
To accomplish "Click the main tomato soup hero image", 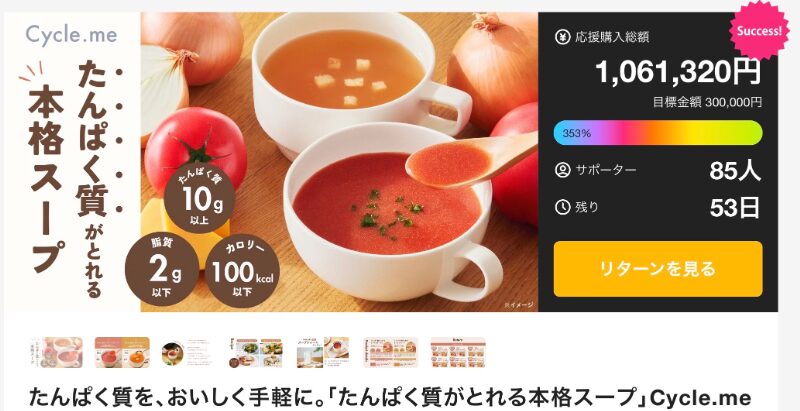I will coord(339,162).
